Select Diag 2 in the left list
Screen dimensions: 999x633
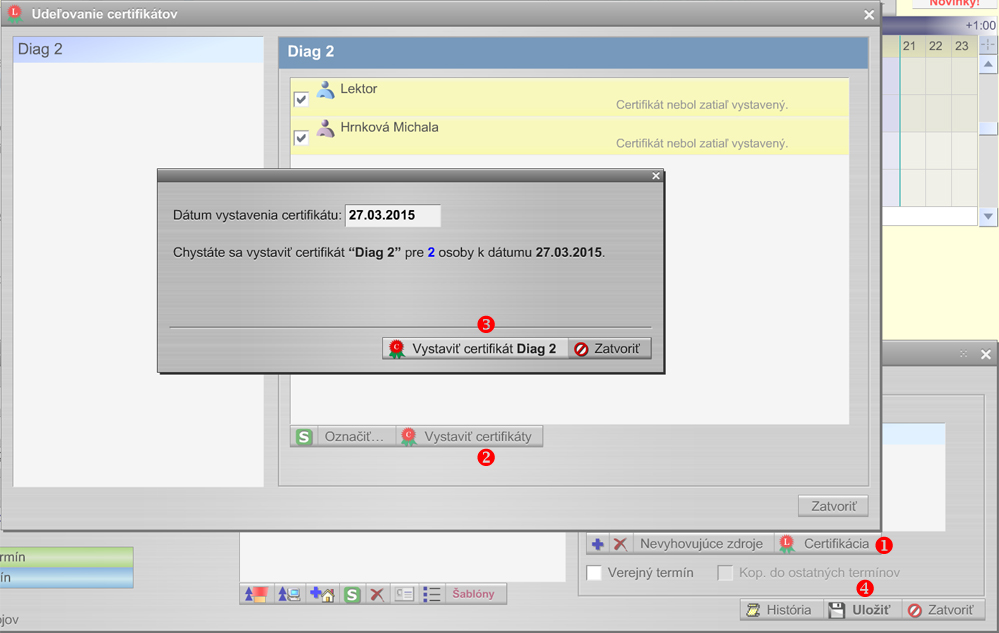(138, 49)
